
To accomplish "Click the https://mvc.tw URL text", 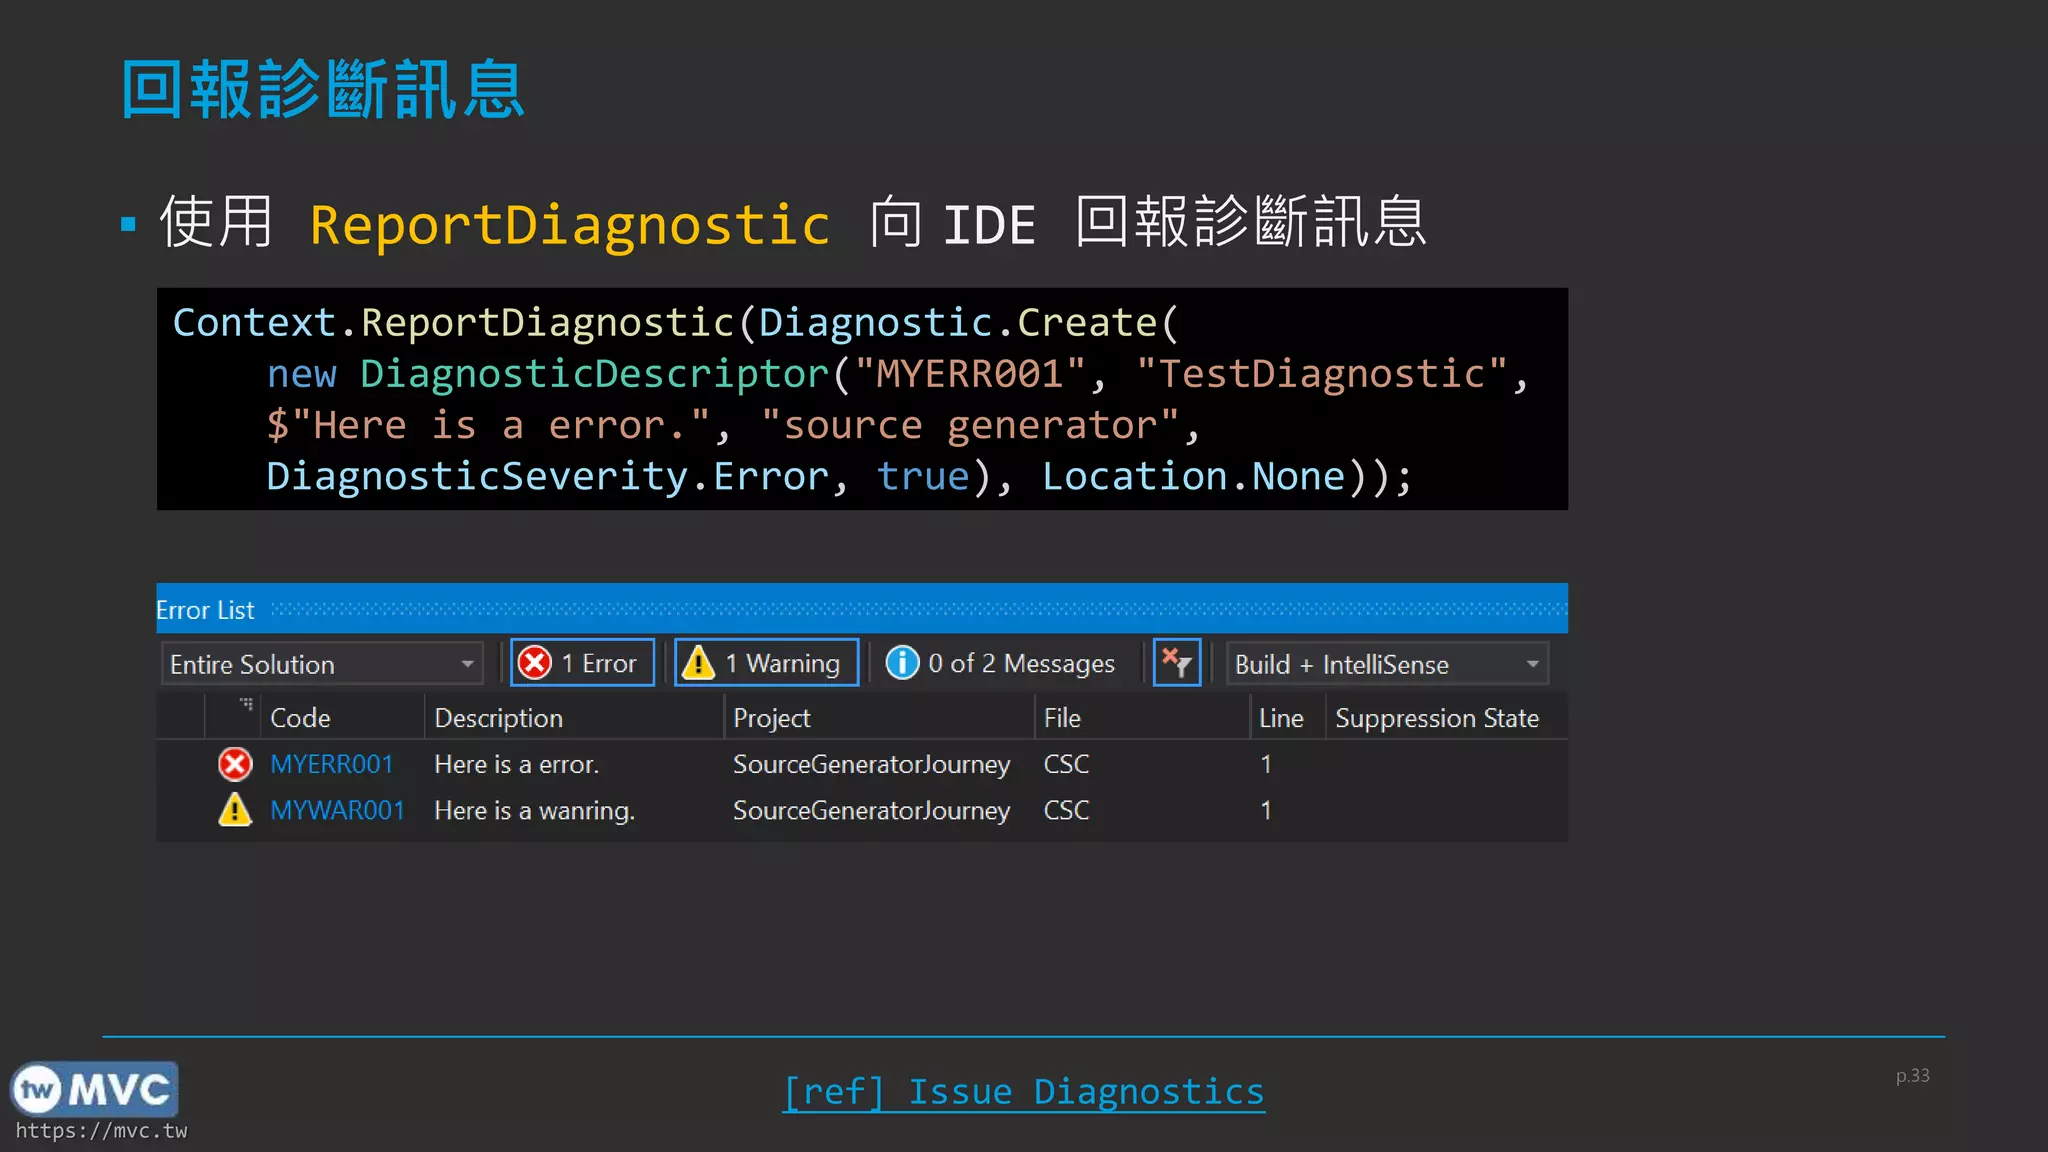I will pyautogui.click(x=101, y=1131).
